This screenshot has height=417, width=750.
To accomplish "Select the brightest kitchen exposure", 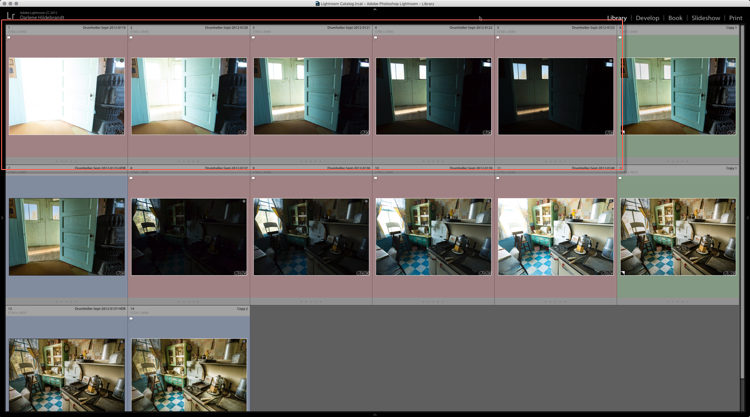I will (x=556, y=237).
